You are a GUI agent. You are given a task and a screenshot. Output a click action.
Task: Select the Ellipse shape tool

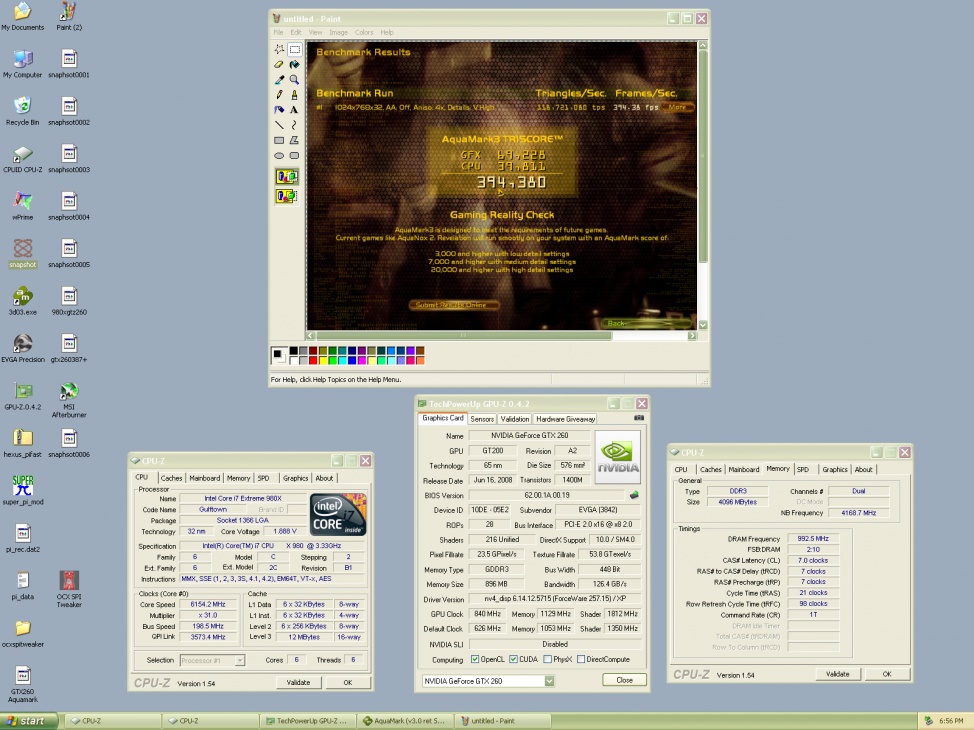tap(279, 155)
